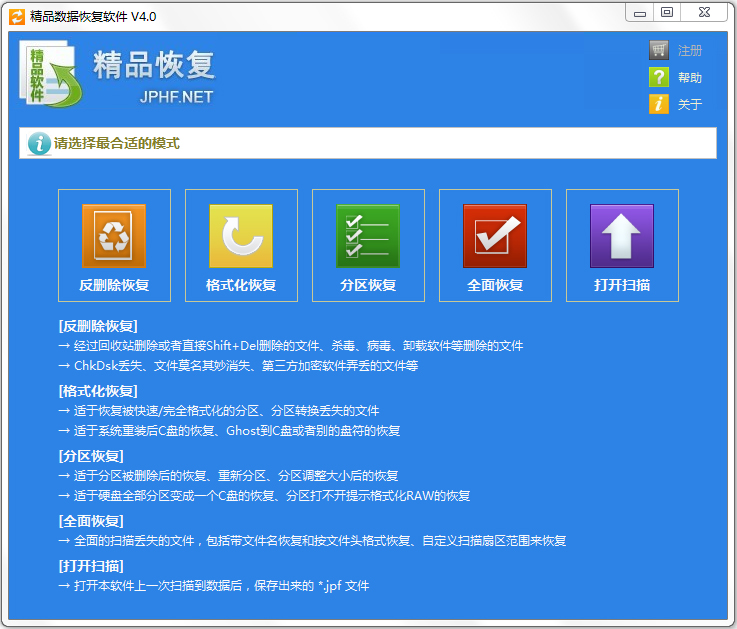
Task: Click the [全面恢复] description heading
Action: coord(91,520)
